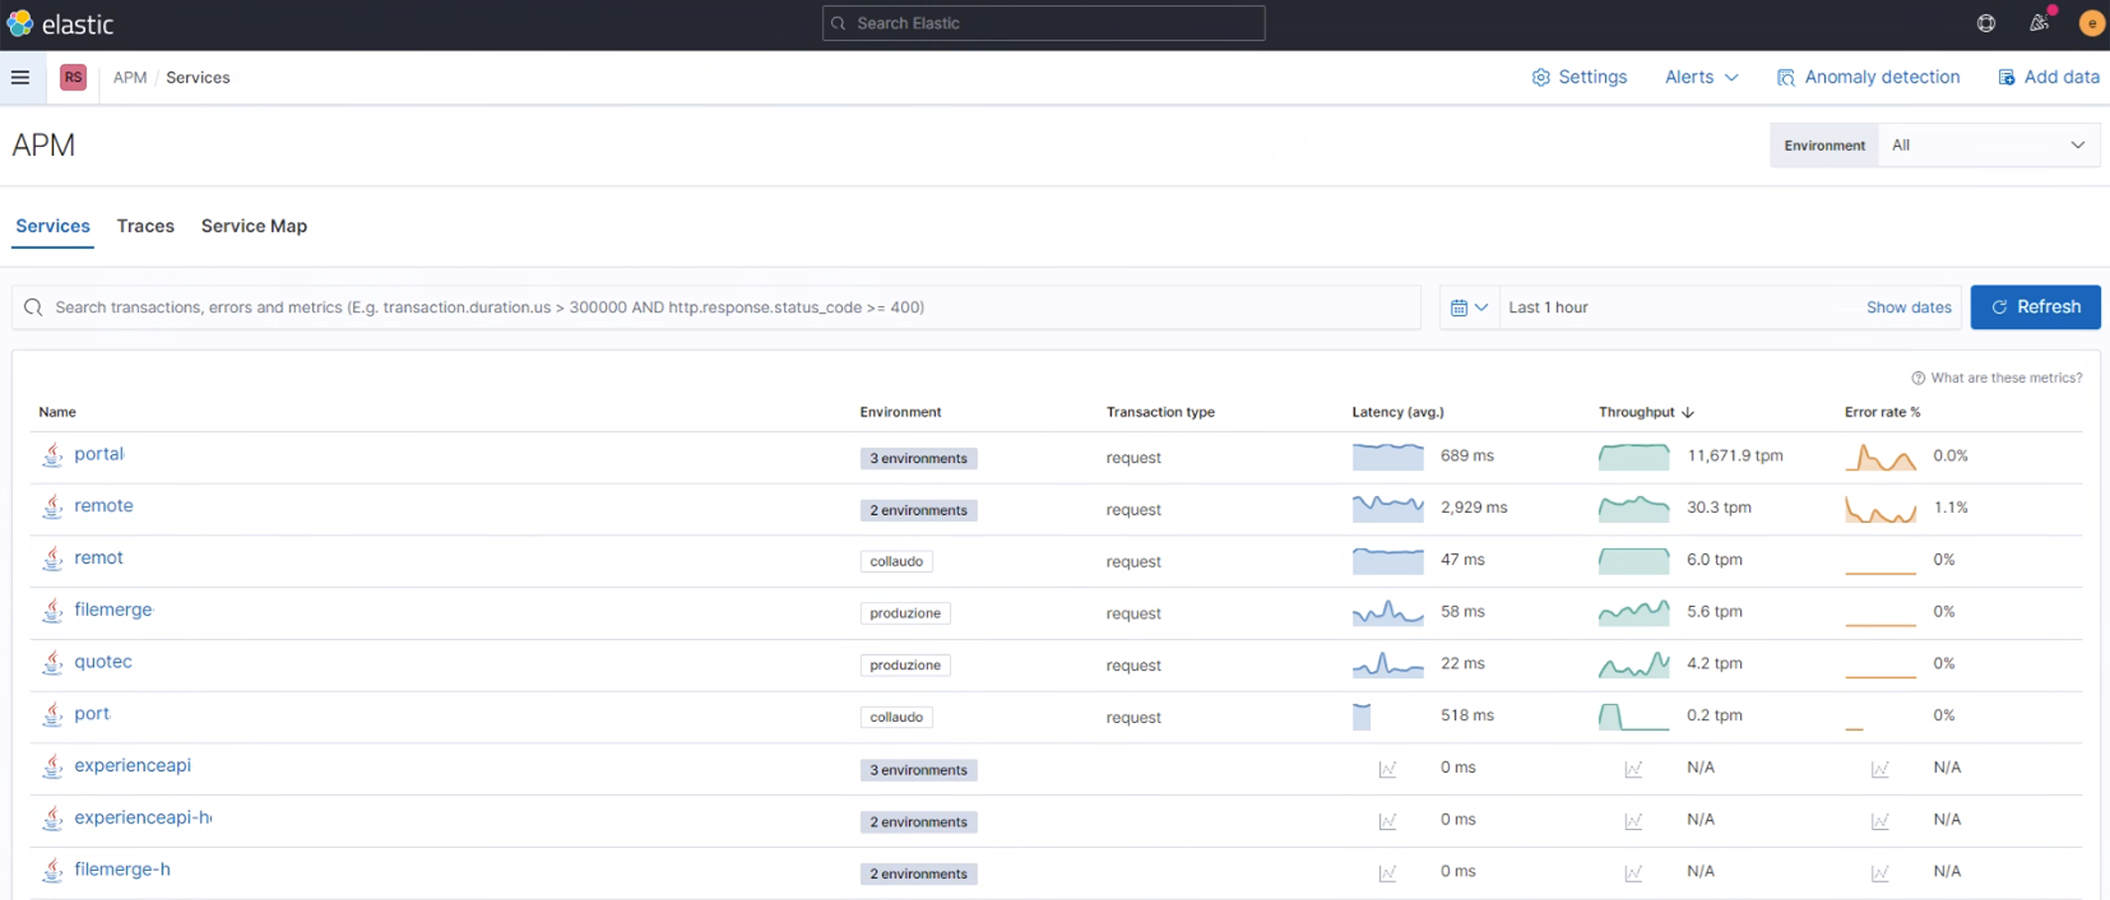Expand the date quick-menu chevron
Viewport: 2110px width, 900px height.
(1481, 307)
